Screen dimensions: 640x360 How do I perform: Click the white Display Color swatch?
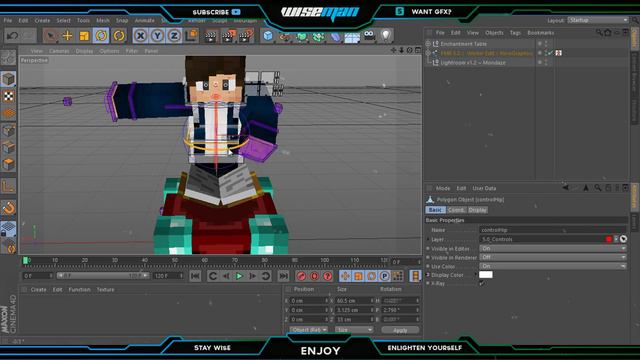(486, 275)
